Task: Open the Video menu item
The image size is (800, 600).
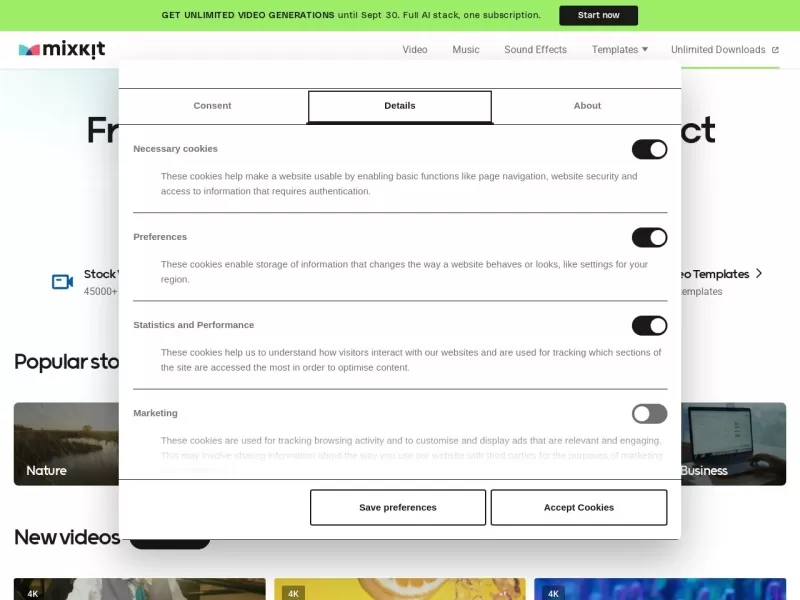Action: pyautogui.click(x=414, y=49)
